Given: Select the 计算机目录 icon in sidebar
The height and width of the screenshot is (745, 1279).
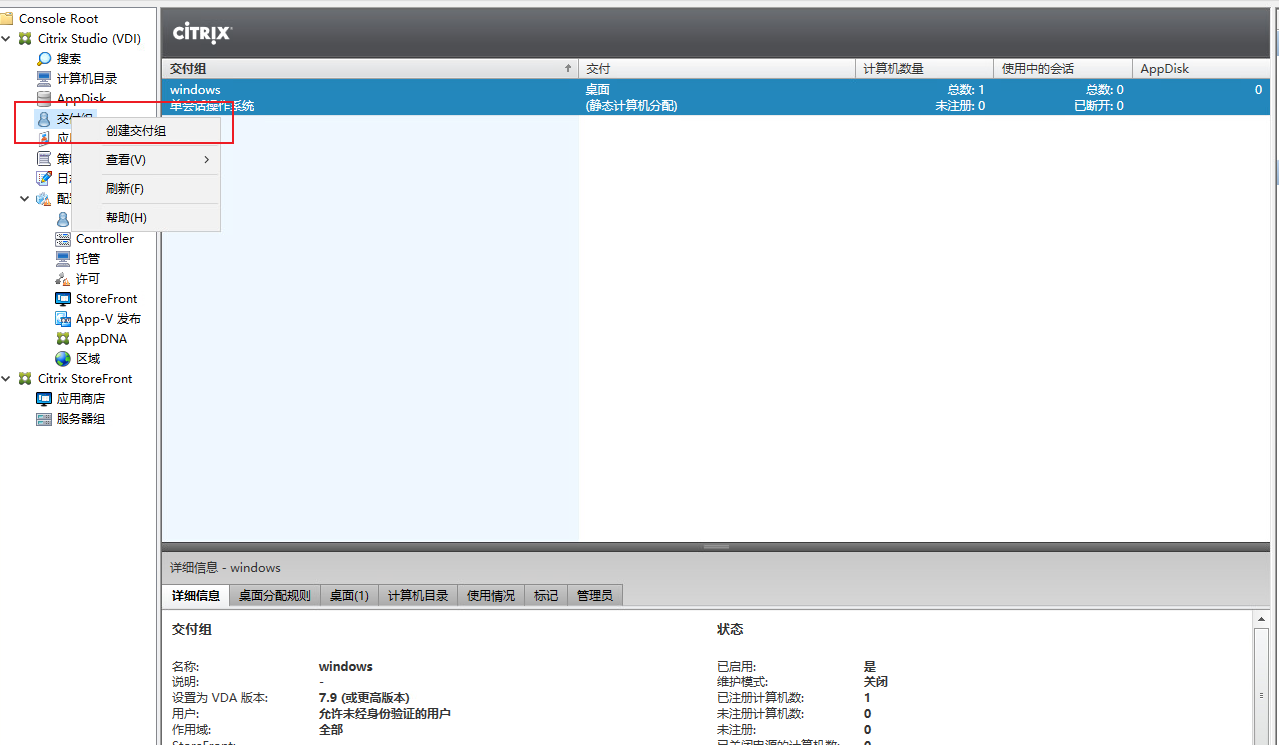Looking at the screenshot, I should pos(44,79).
